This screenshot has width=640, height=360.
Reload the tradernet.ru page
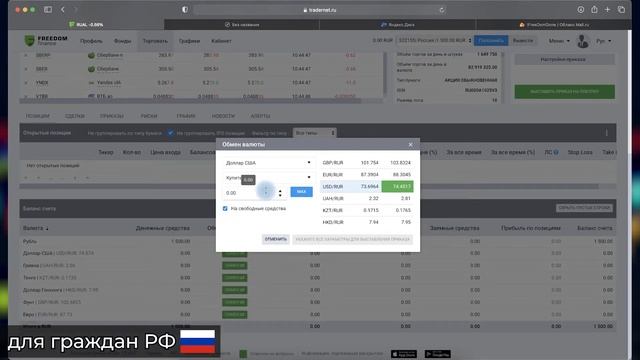click(442, 10)
